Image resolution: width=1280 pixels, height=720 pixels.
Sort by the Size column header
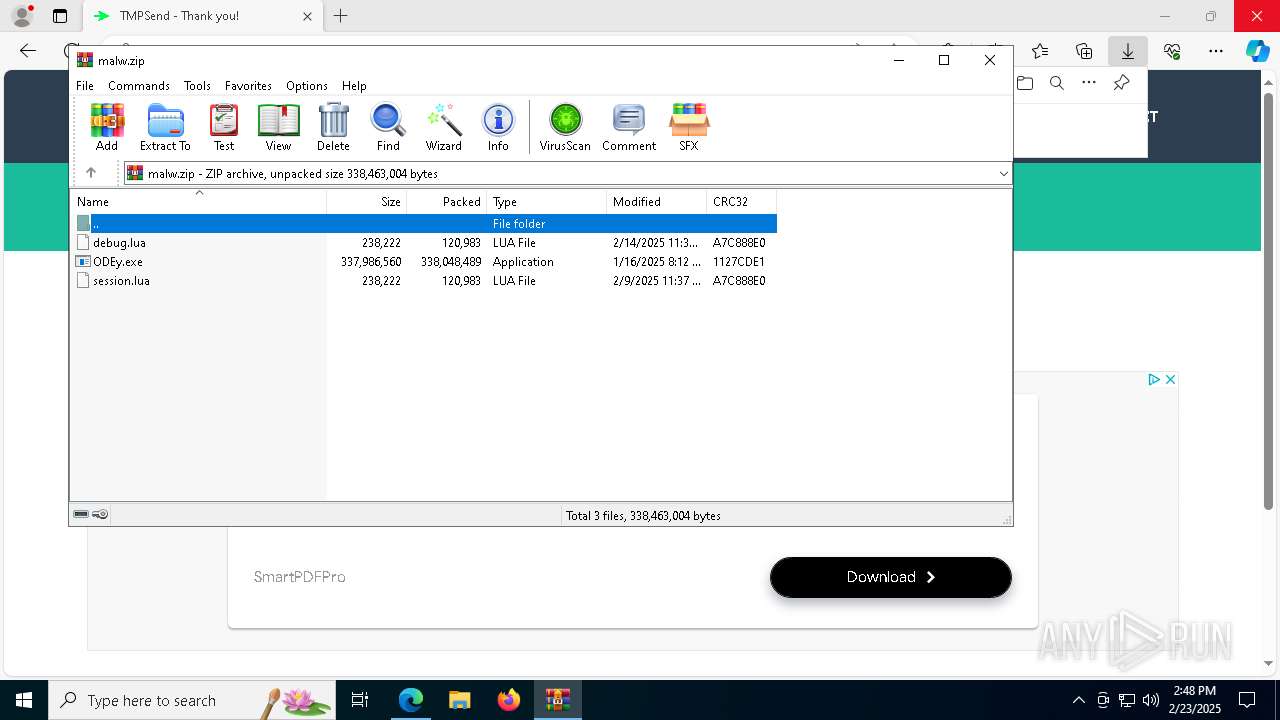[367, 202]
